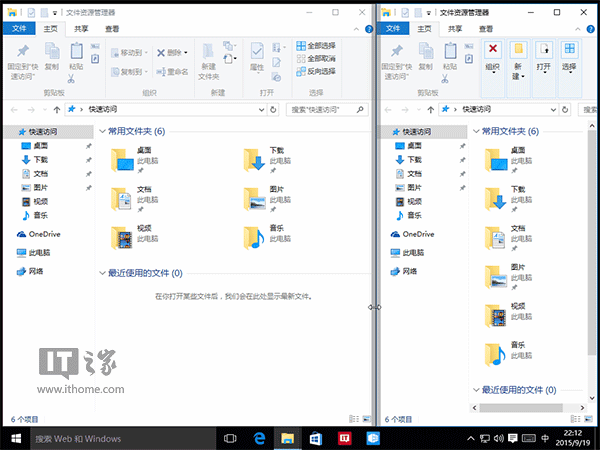Screen dimensions: 600x450
Task: Open Task View on the taskbar
Action: click(230, 438)
